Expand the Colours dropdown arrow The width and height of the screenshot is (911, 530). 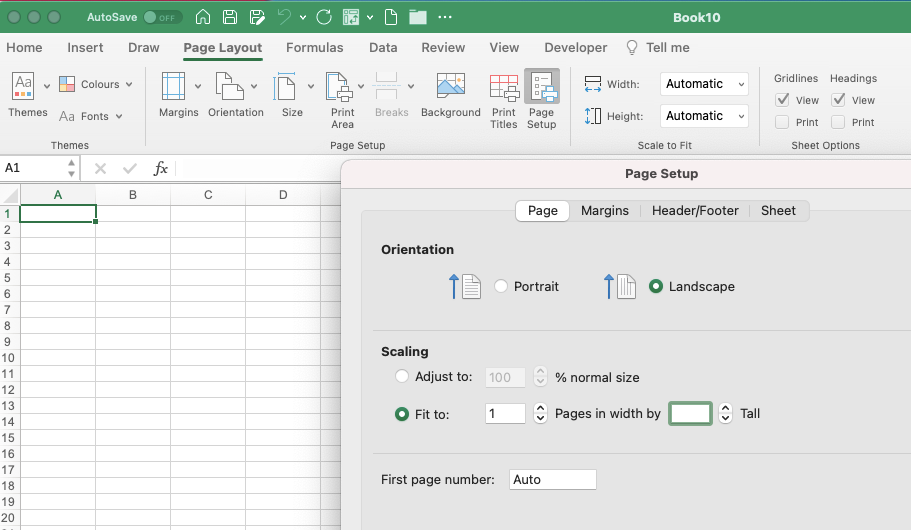(129, 84)
